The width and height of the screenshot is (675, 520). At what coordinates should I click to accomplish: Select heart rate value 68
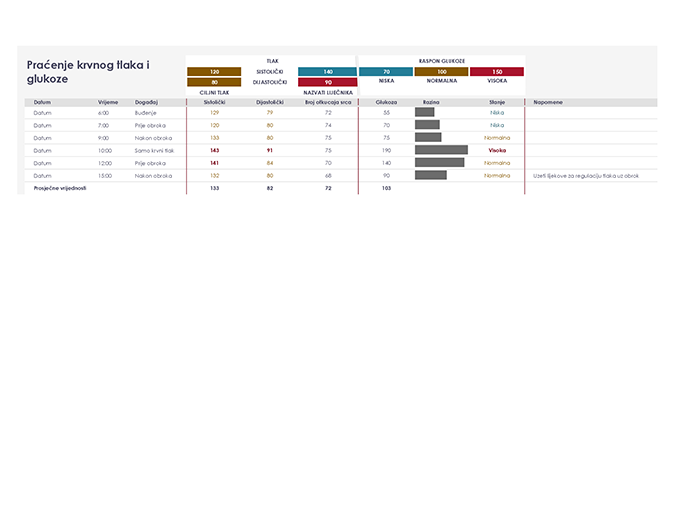[x=328, y=176]
